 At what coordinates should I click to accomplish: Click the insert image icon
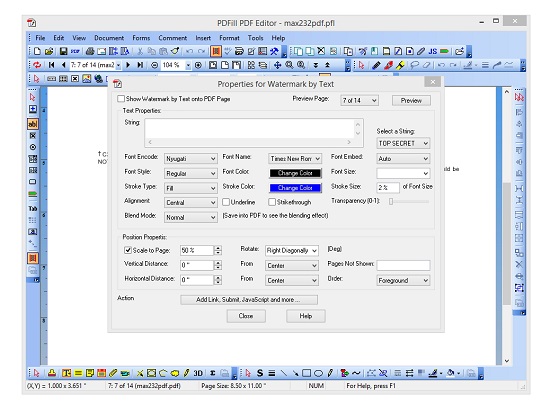pyautogui.click(x=86, y=79)
